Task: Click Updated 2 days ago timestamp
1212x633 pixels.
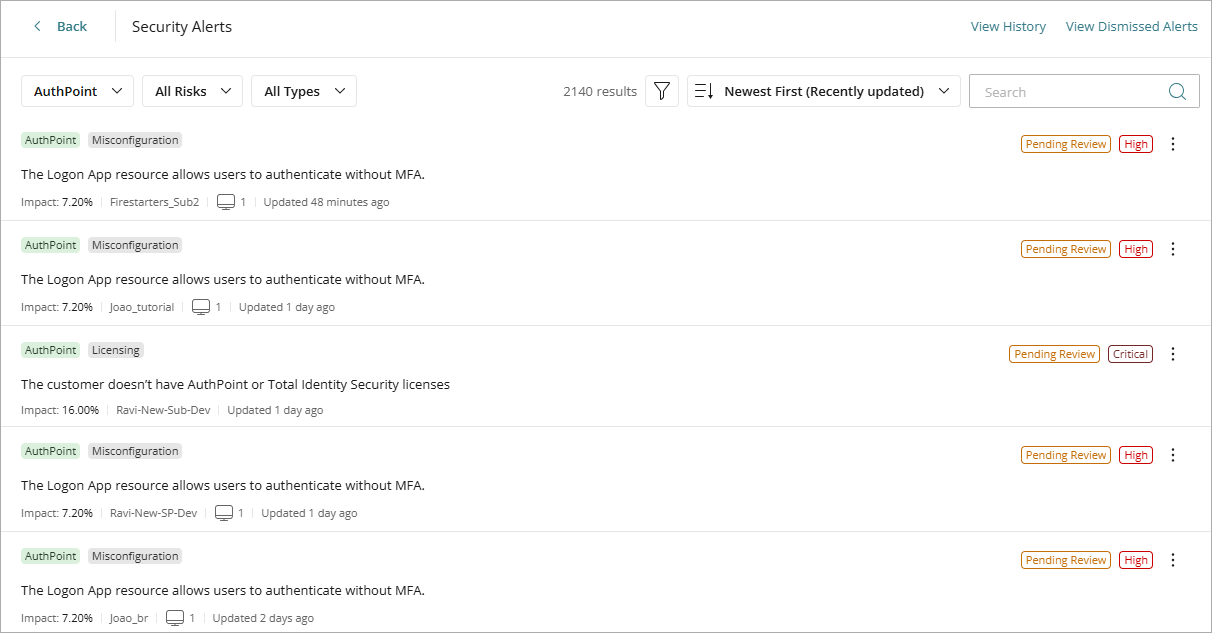Action: pos(263,618)
